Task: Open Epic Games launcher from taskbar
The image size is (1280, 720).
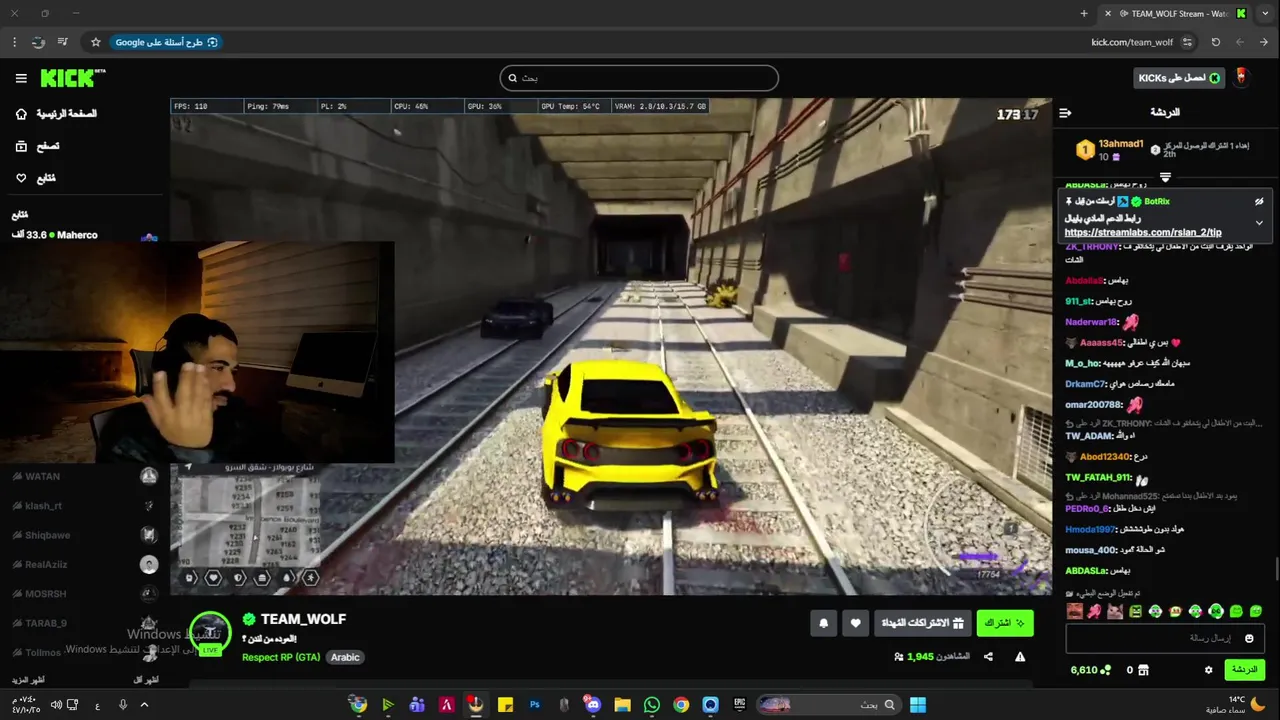Action: pos(740,705)
